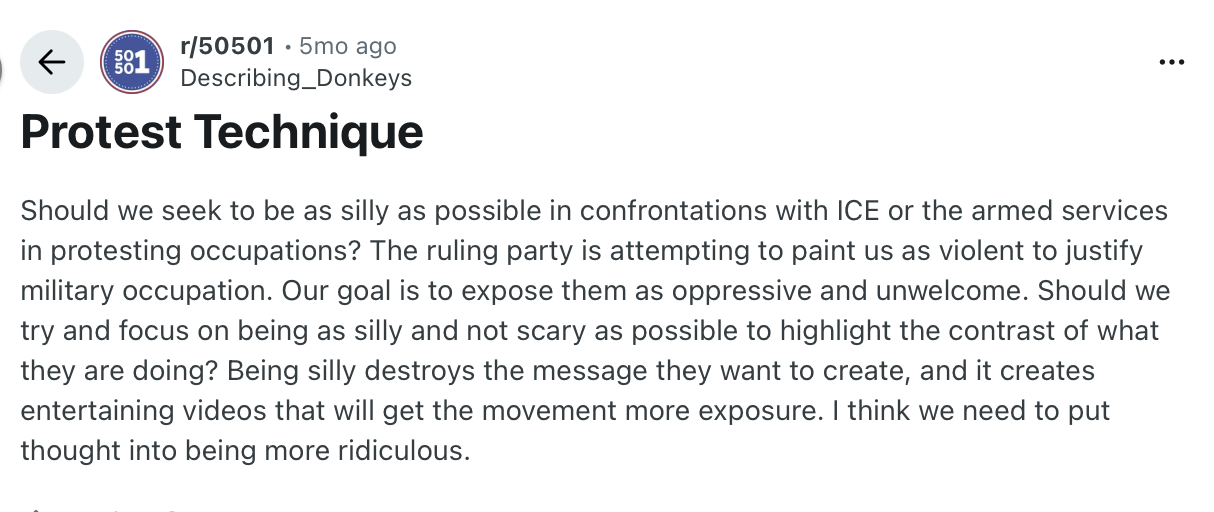The width and height of the screenshot is (1214, 512).
Task: Click the back arrow button
Action: [52, 62]
